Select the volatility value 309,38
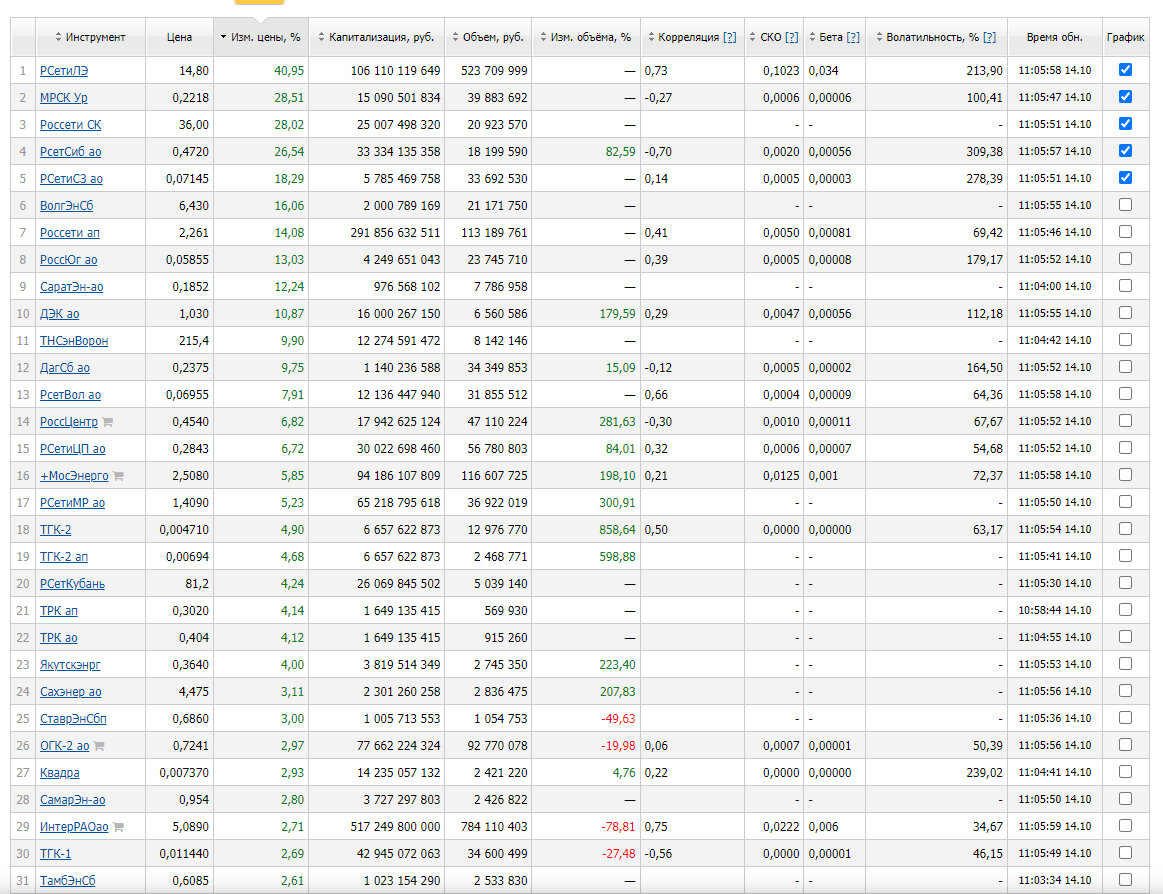 (x=984, y=152)
